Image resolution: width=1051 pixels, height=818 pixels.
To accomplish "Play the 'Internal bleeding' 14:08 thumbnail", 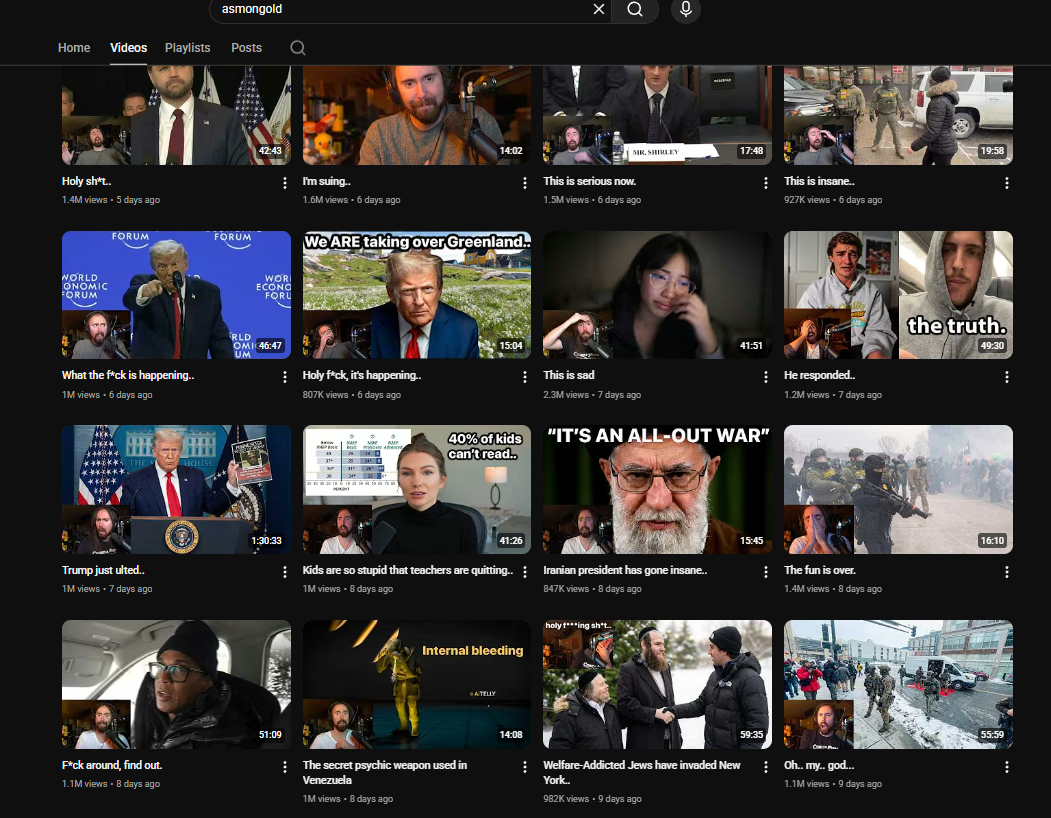I will [416, 684].
